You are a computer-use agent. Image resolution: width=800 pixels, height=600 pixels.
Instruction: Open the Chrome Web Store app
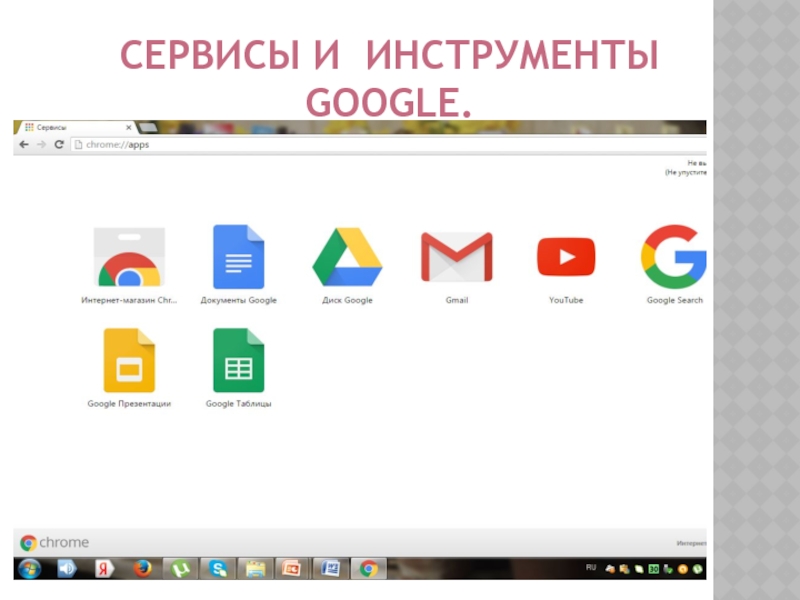pyautogui.click(x=129, y=264)
